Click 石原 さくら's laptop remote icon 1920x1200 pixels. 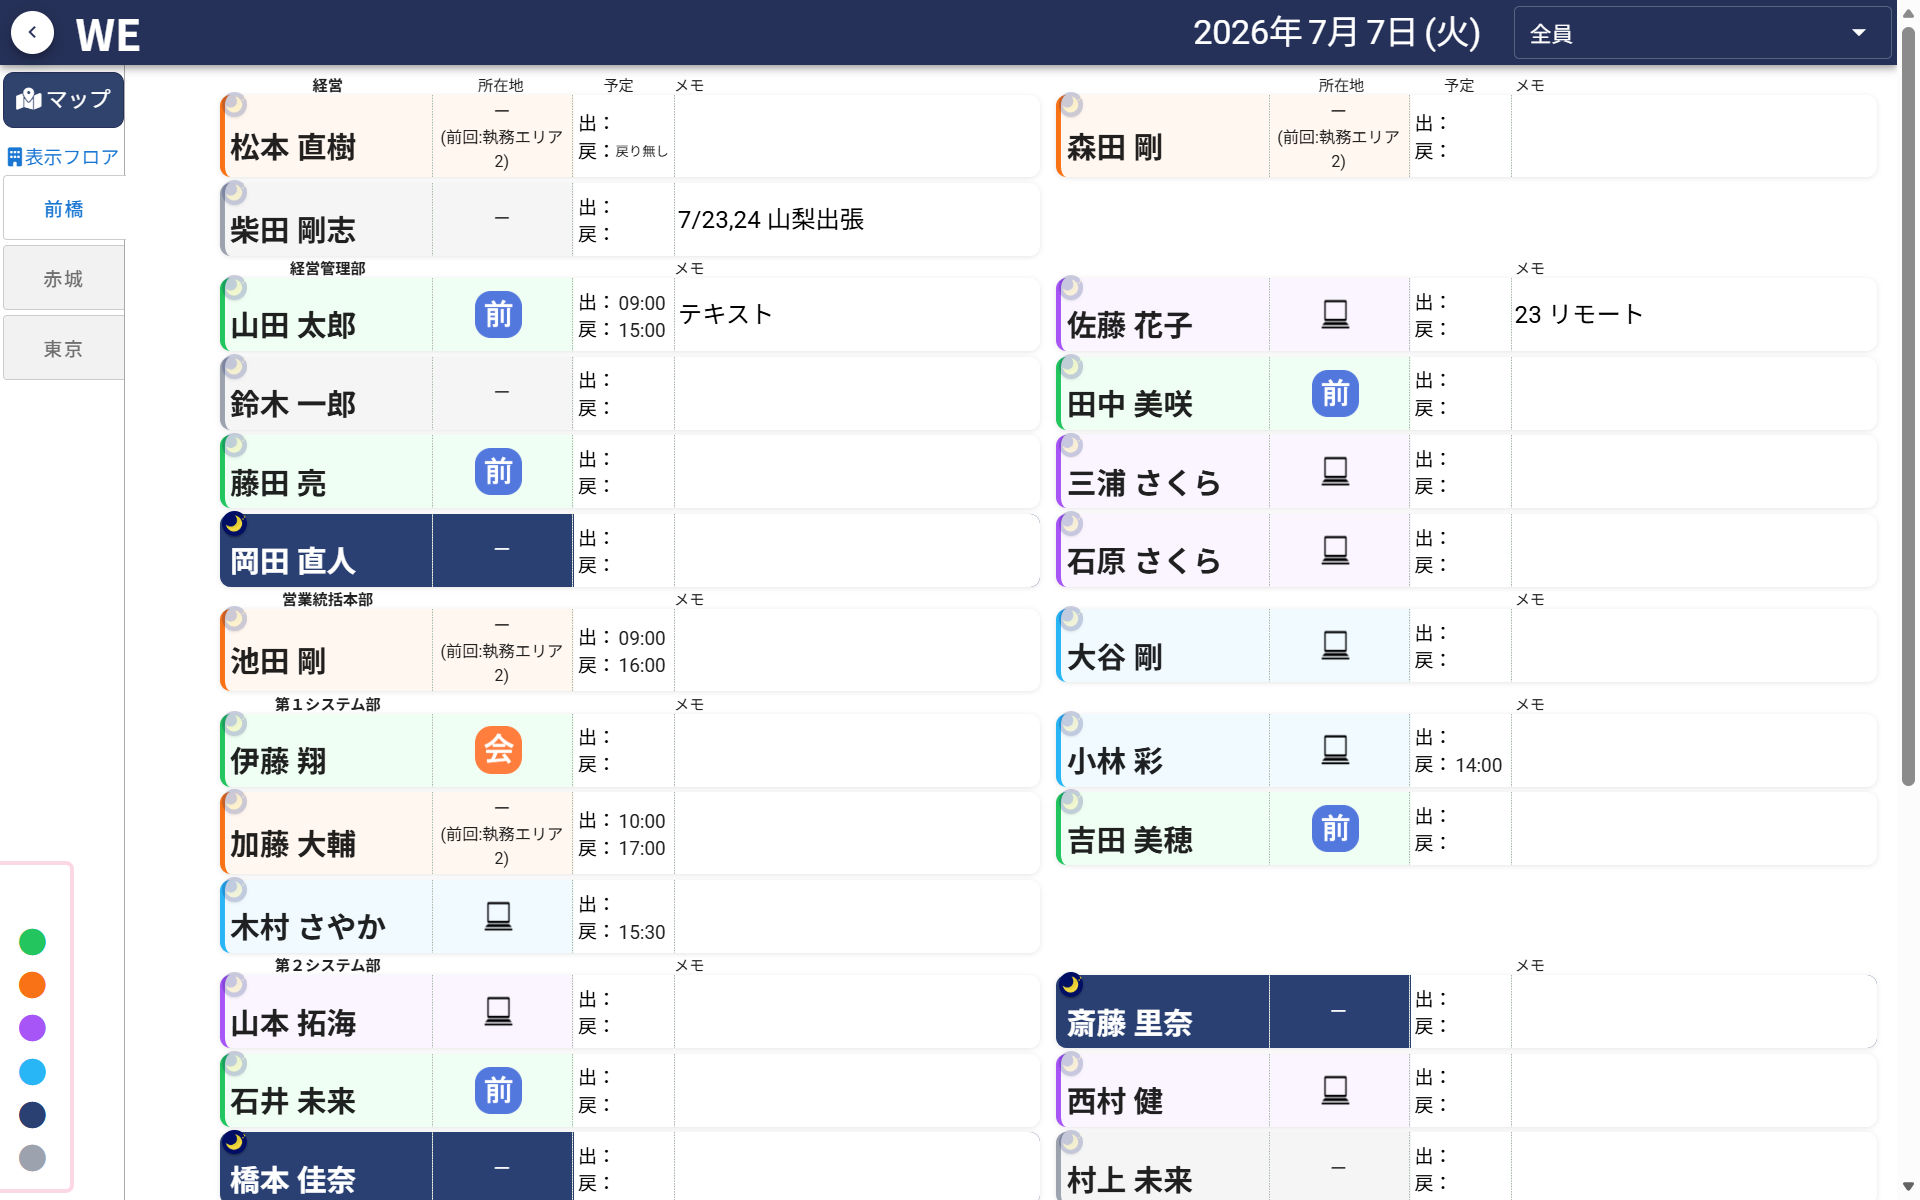tap(1335, 550)
